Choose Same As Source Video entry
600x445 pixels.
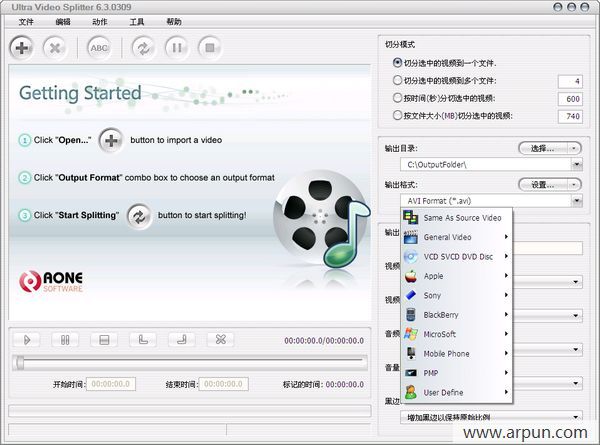coord(457,218)
